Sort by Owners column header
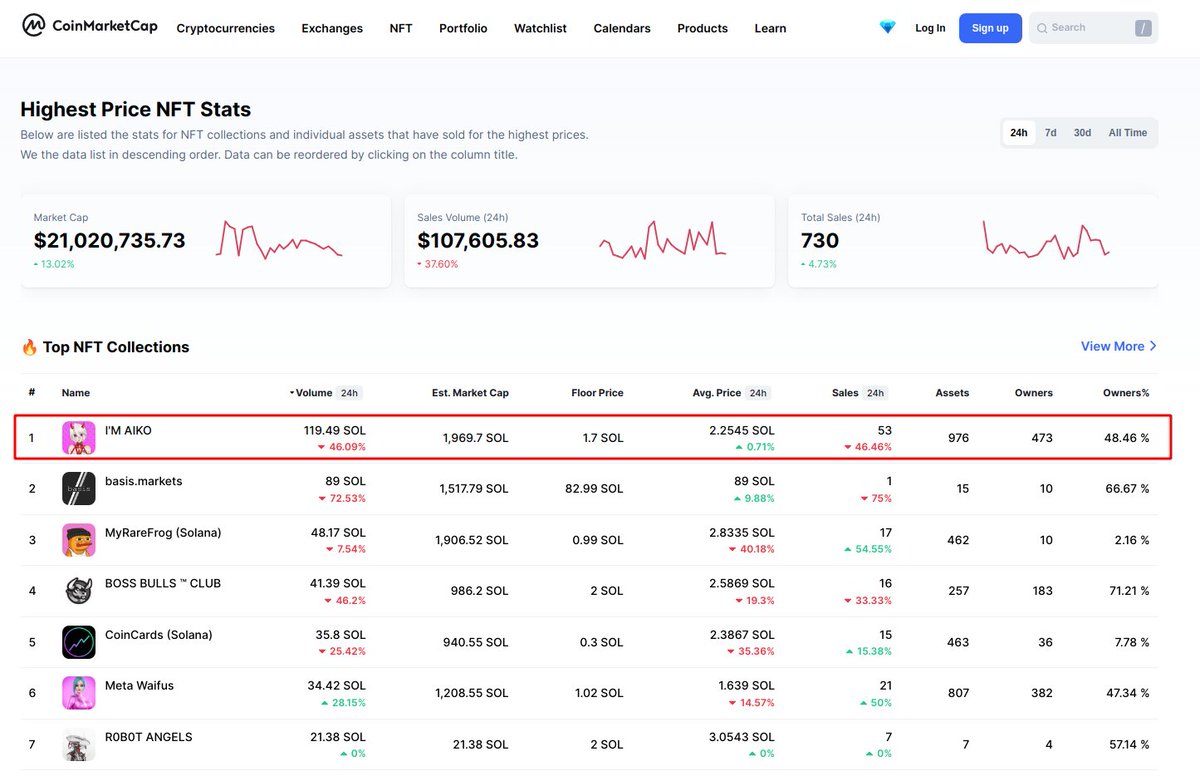The image size is (1200, 776). click(1033, 393)
